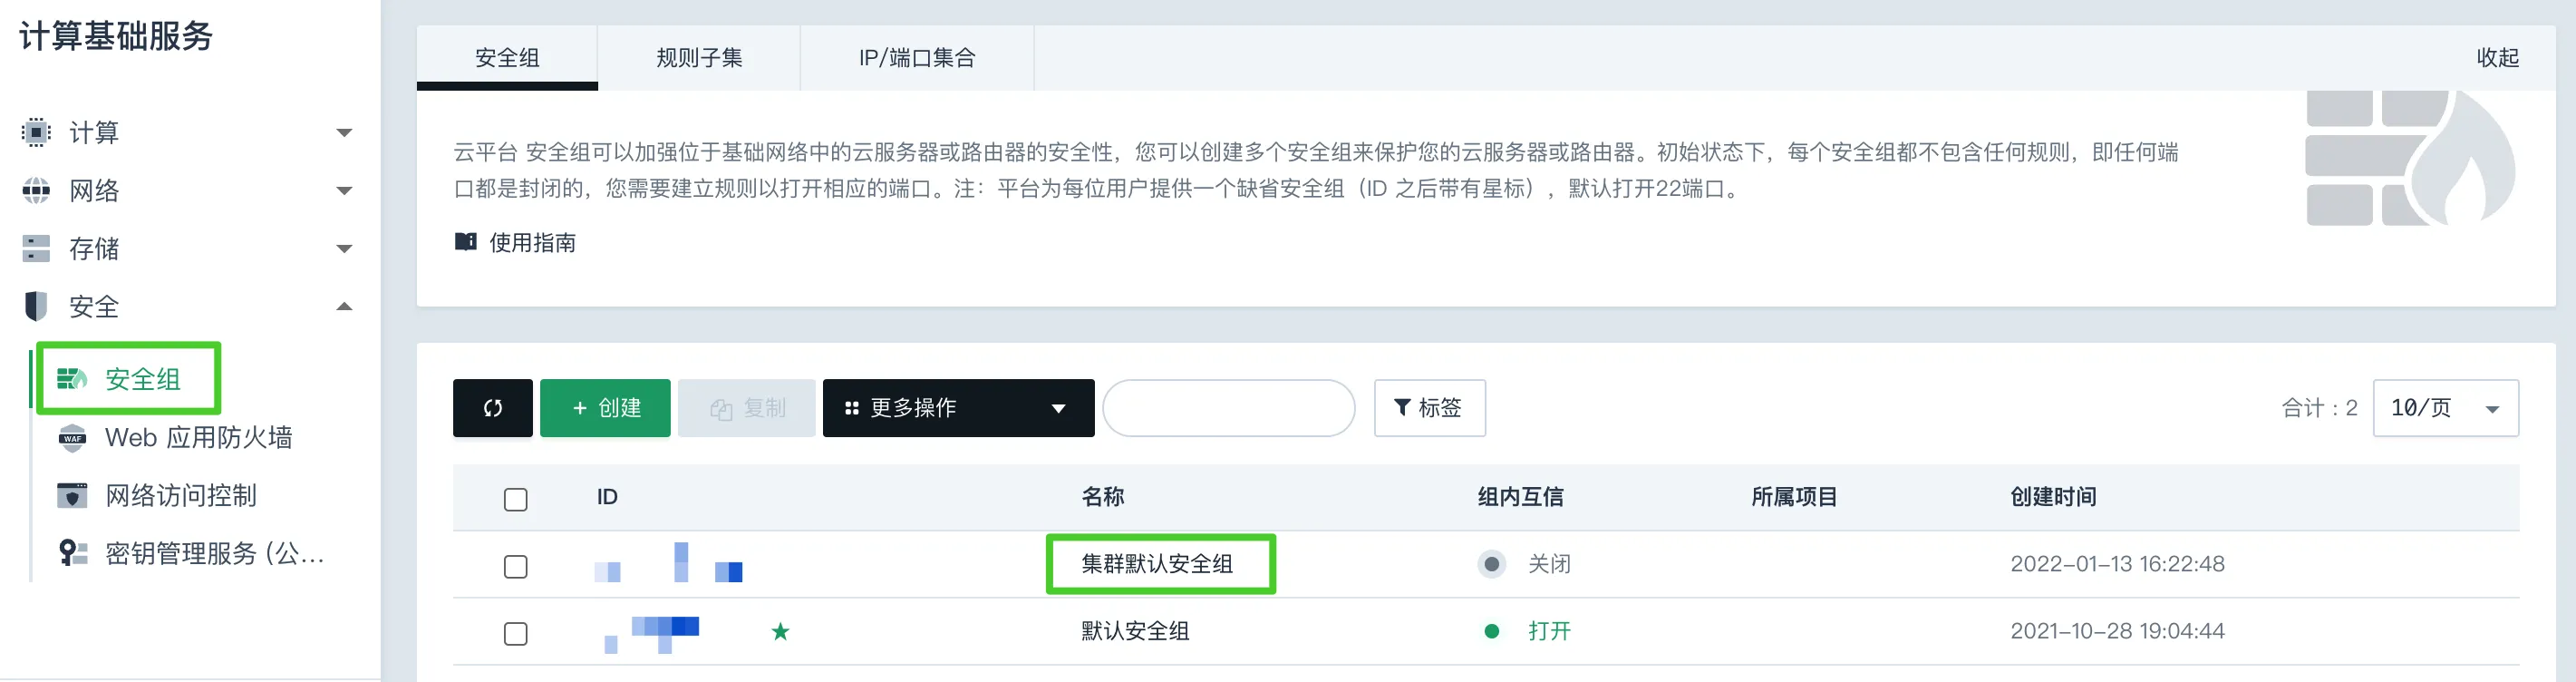Image resolution: width=2576 pixels, height=682 pixels.
Task: Open the 10/页 page size dropdown
Action: point(2445,408)
